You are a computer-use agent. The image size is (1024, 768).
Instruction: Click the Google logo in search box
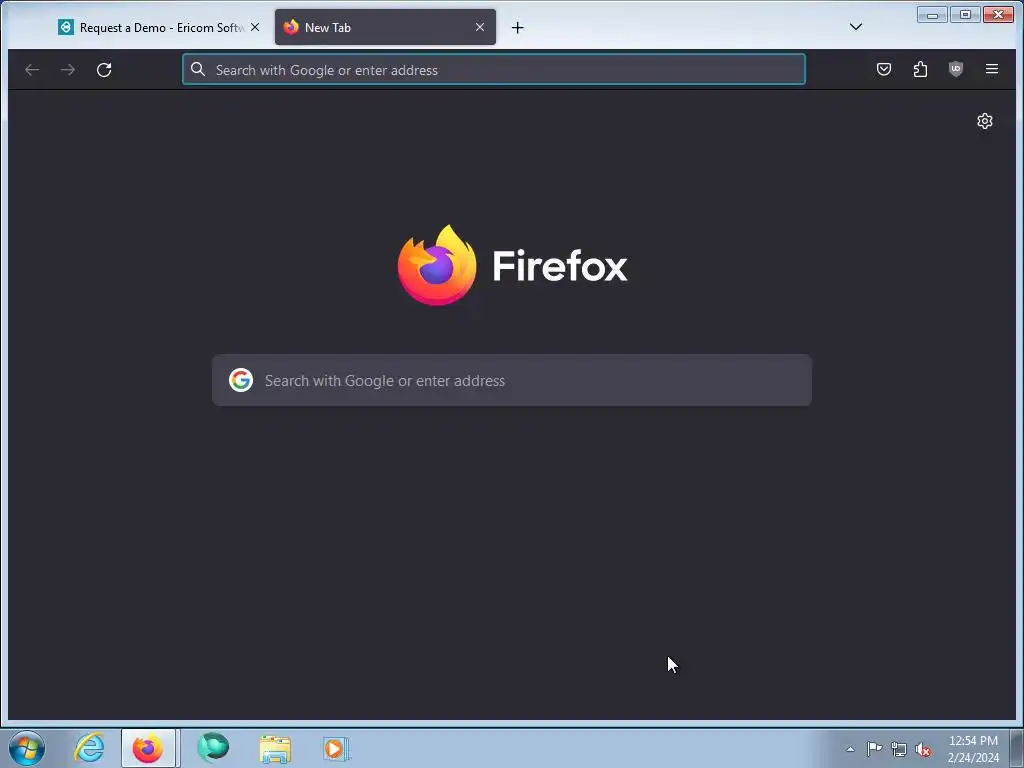241,380
